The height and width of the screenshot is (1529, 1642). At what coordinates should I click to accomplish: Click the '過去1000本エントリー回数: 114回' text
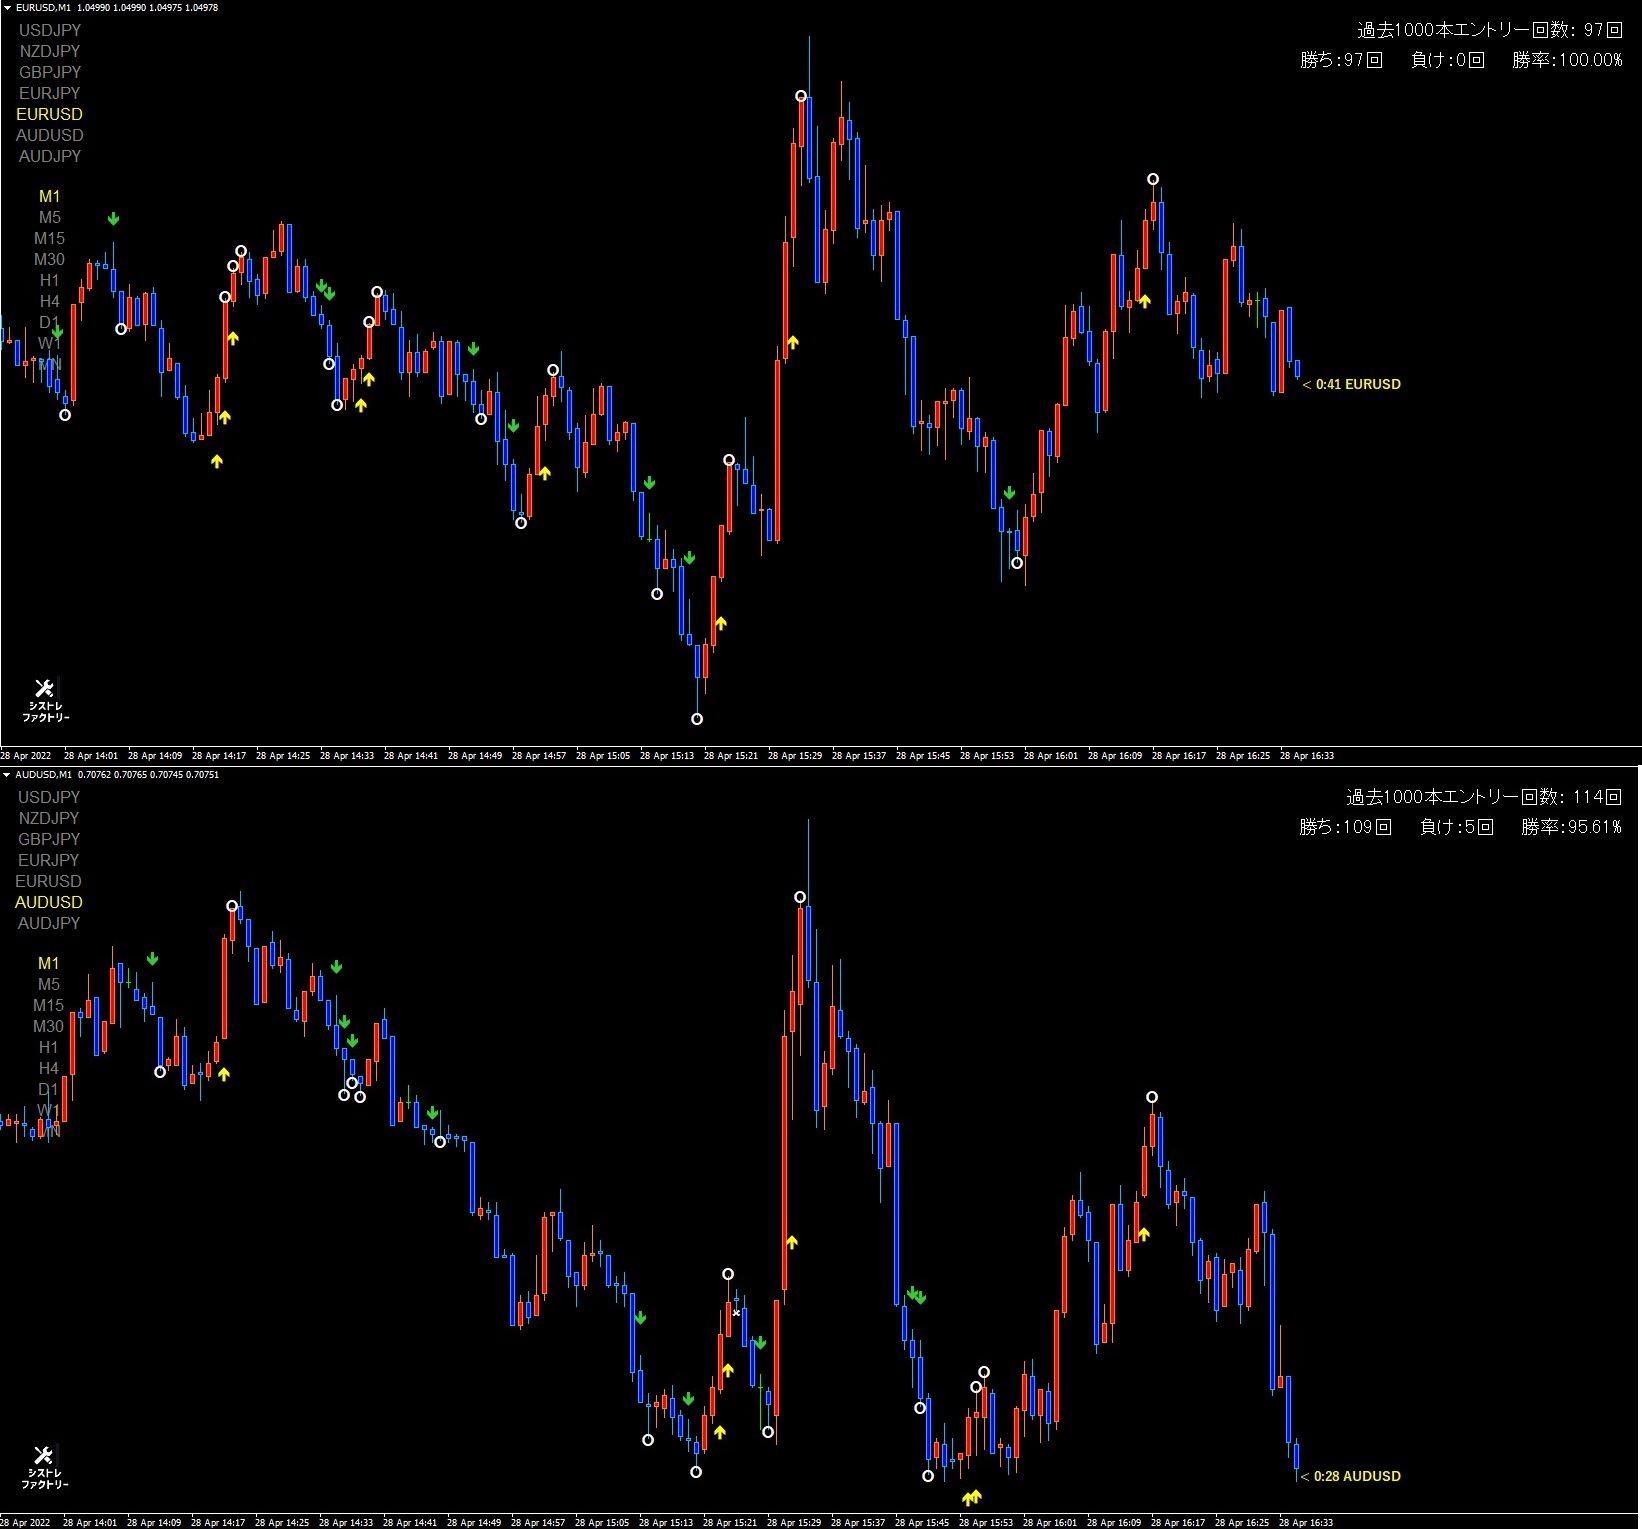tap(1484, 797)
